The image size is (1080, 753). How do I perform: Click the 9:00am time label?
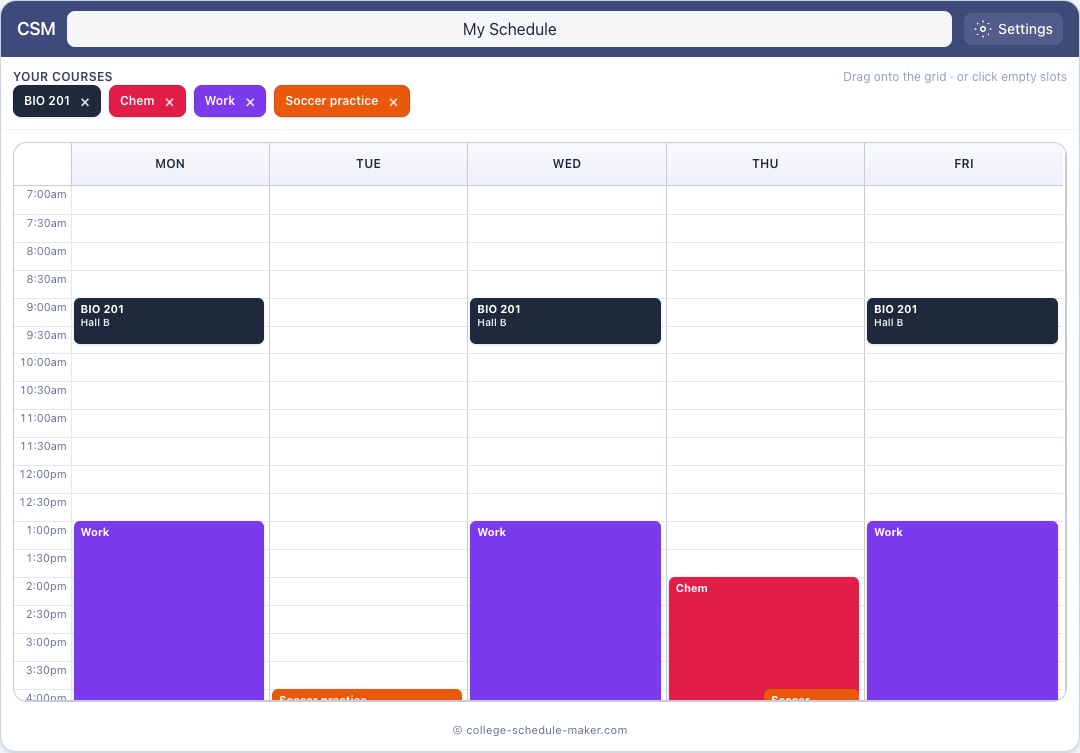(46, 307)
